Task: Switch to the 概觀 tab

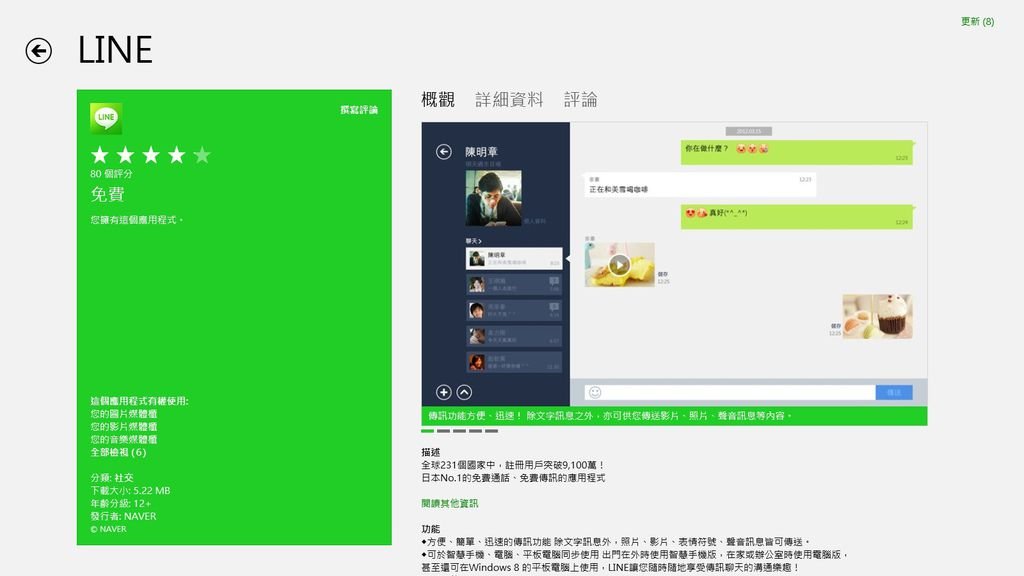Action: (438, 99)
